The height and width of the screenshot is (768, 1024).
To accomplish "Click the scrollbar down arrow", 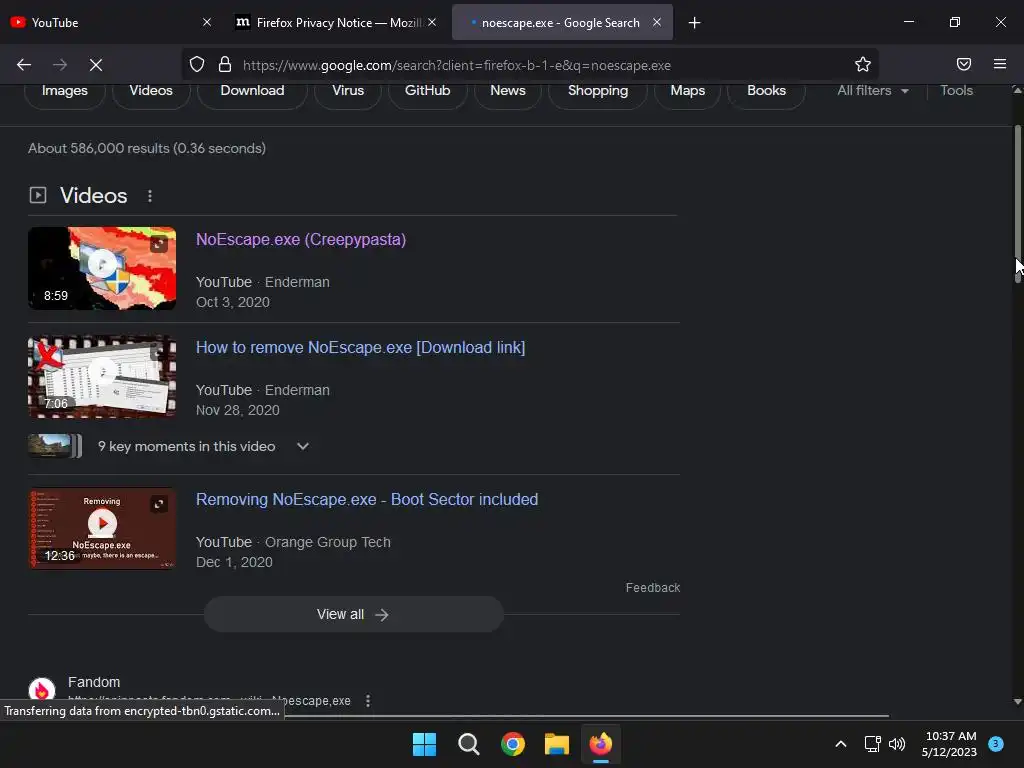I will coord(1017,702).
